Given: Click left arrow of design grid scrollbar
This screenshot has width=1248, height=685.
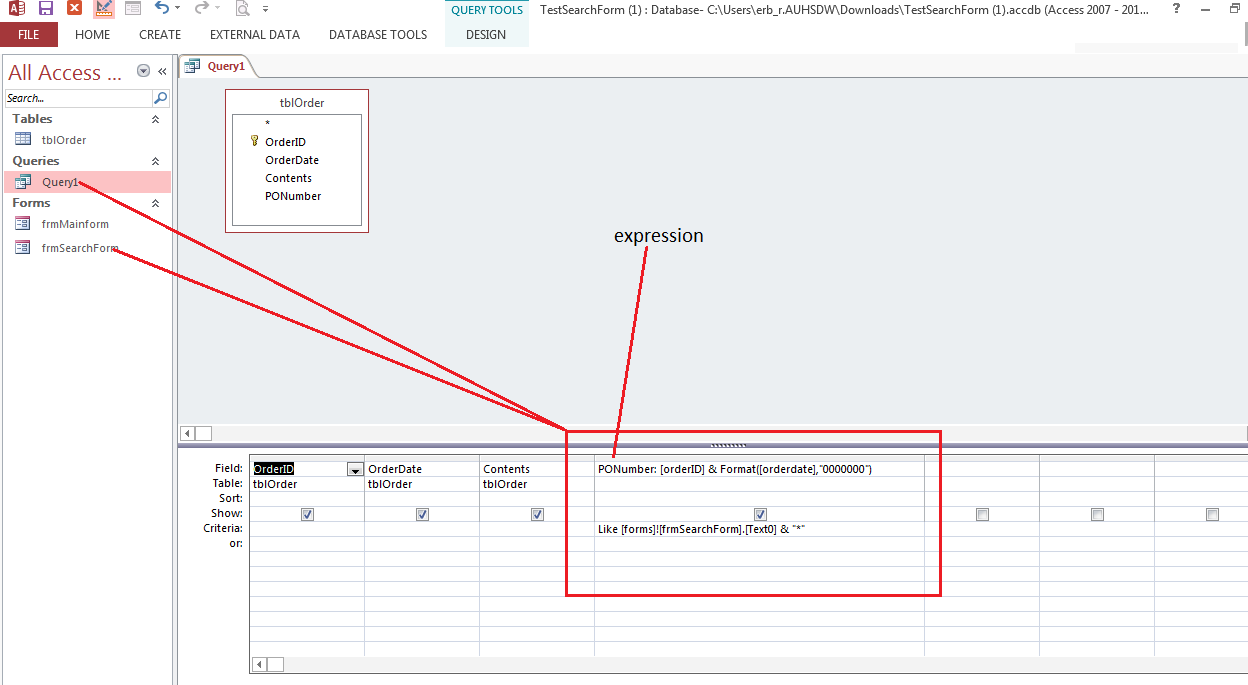Looking at the screenshot, I should [259, 664].
